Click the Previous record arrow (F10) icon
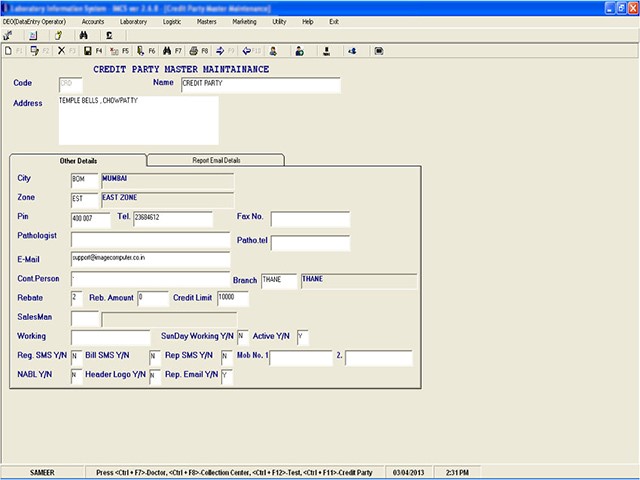 point(247,51)
